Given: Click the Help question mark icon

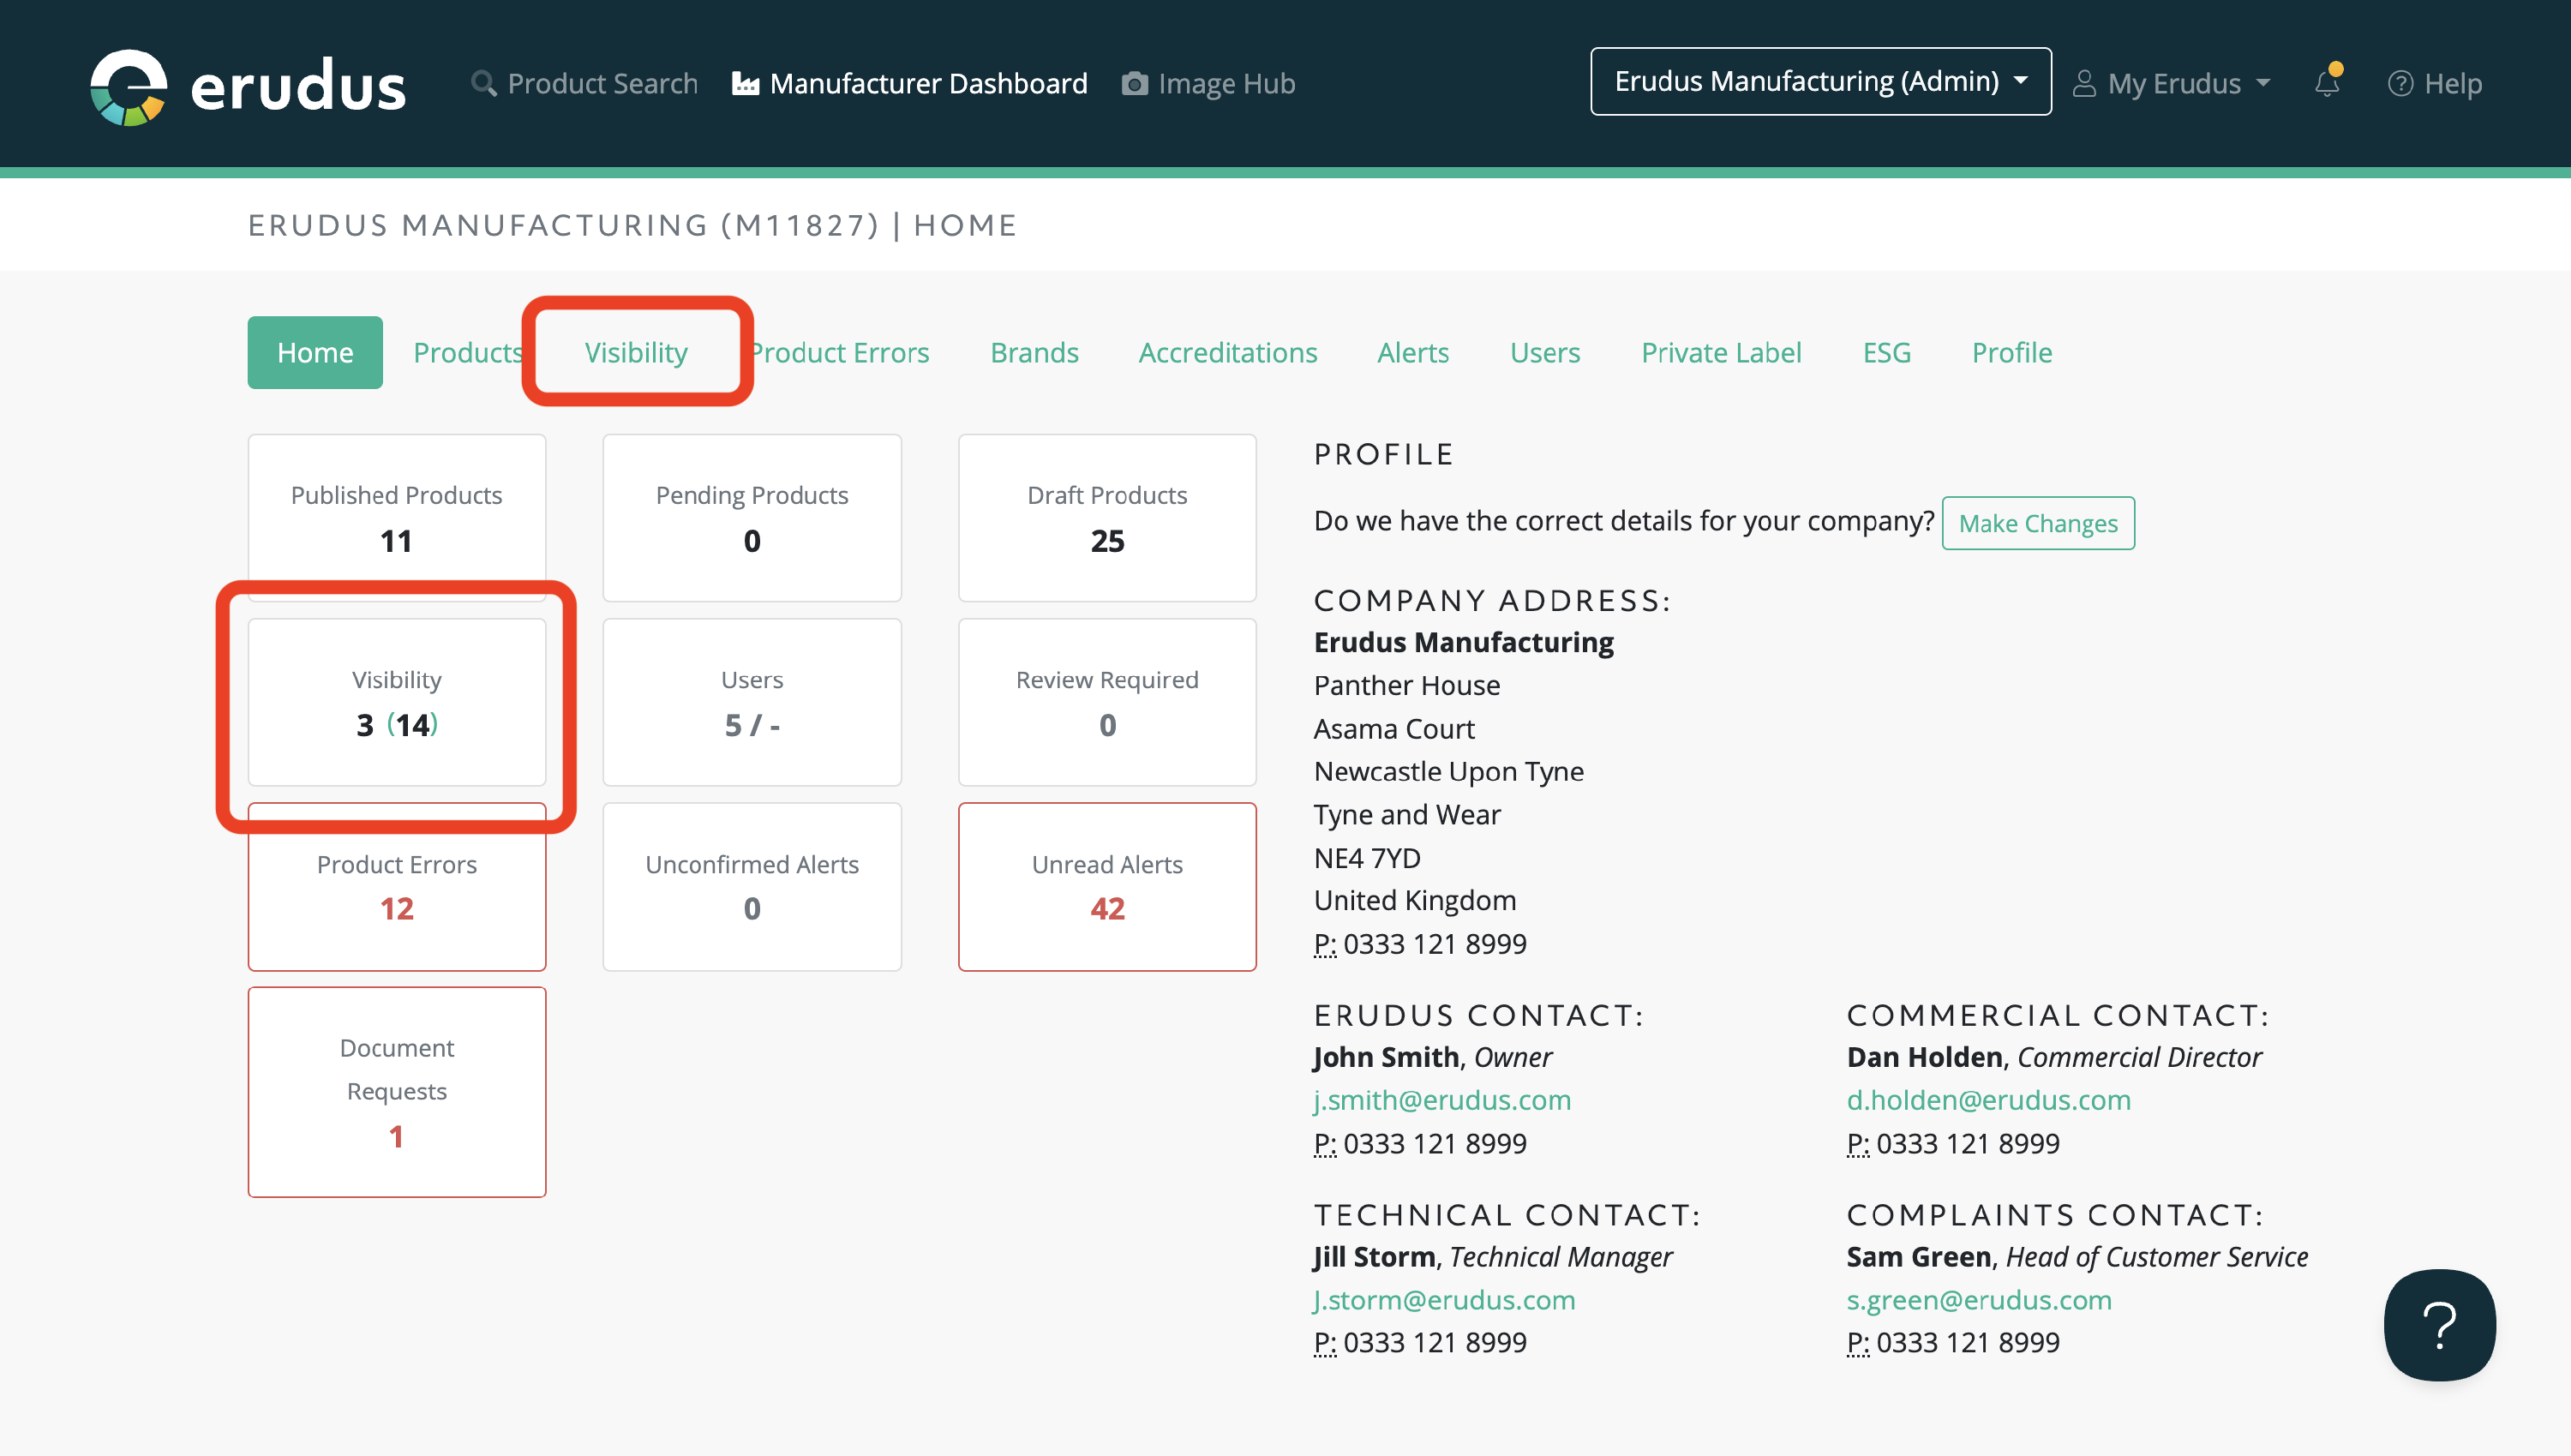Looking at the screenshot, I should pos(2400,83).
